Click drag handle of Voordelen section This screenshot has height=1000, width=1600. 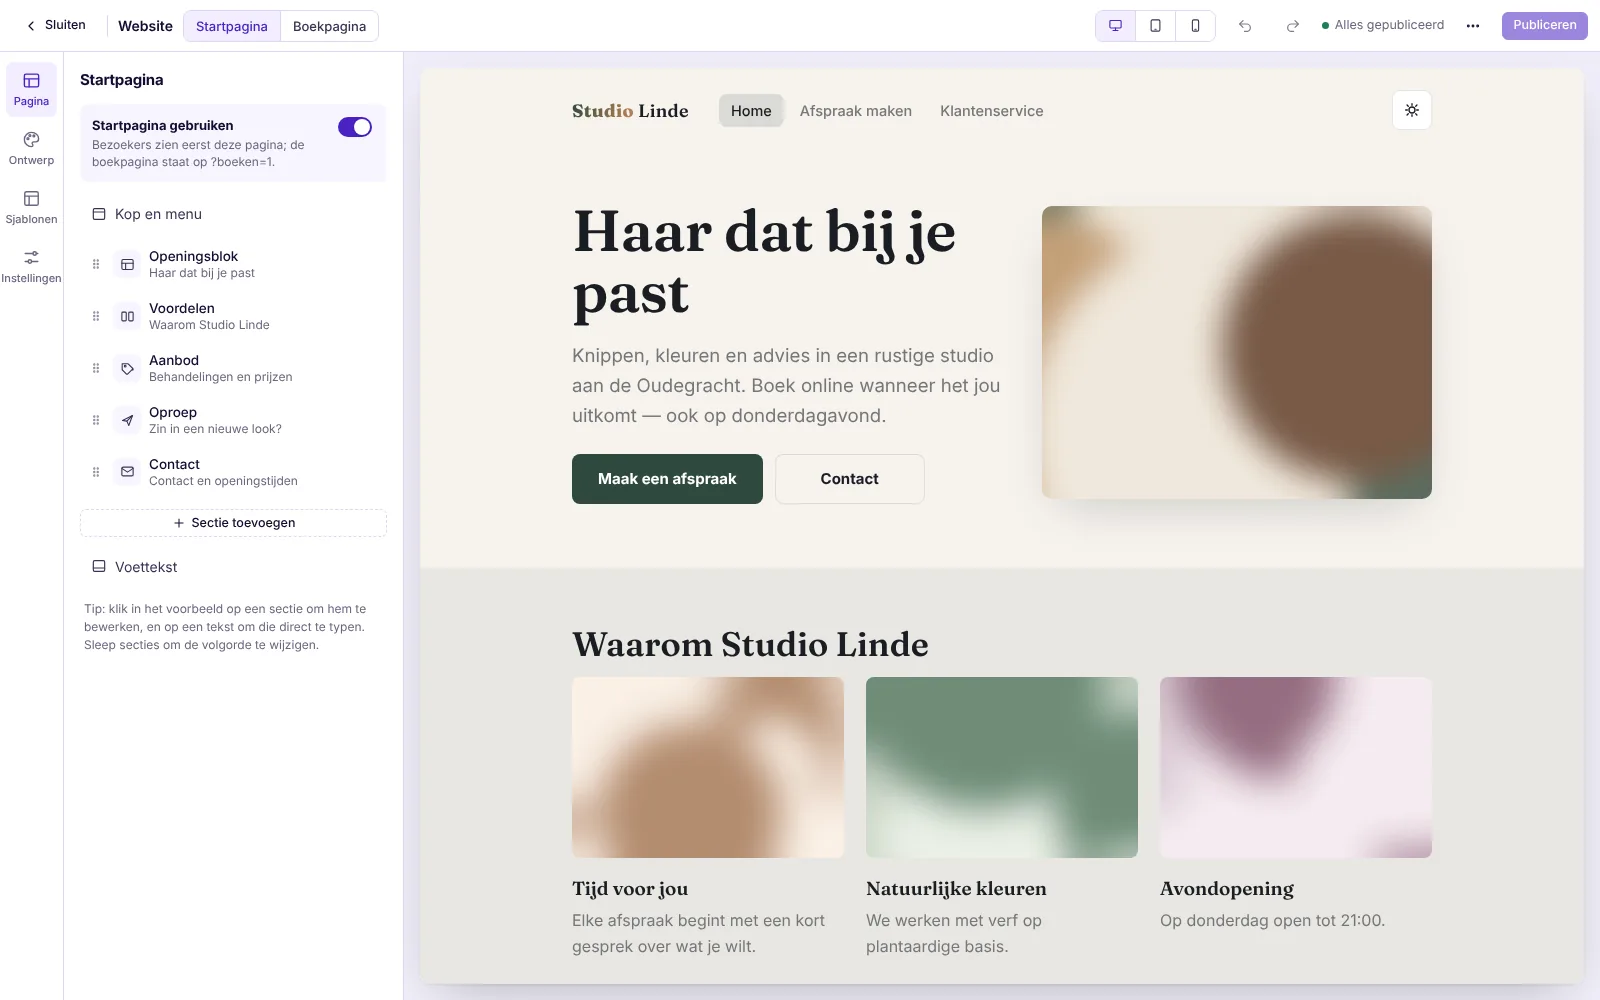96,316
